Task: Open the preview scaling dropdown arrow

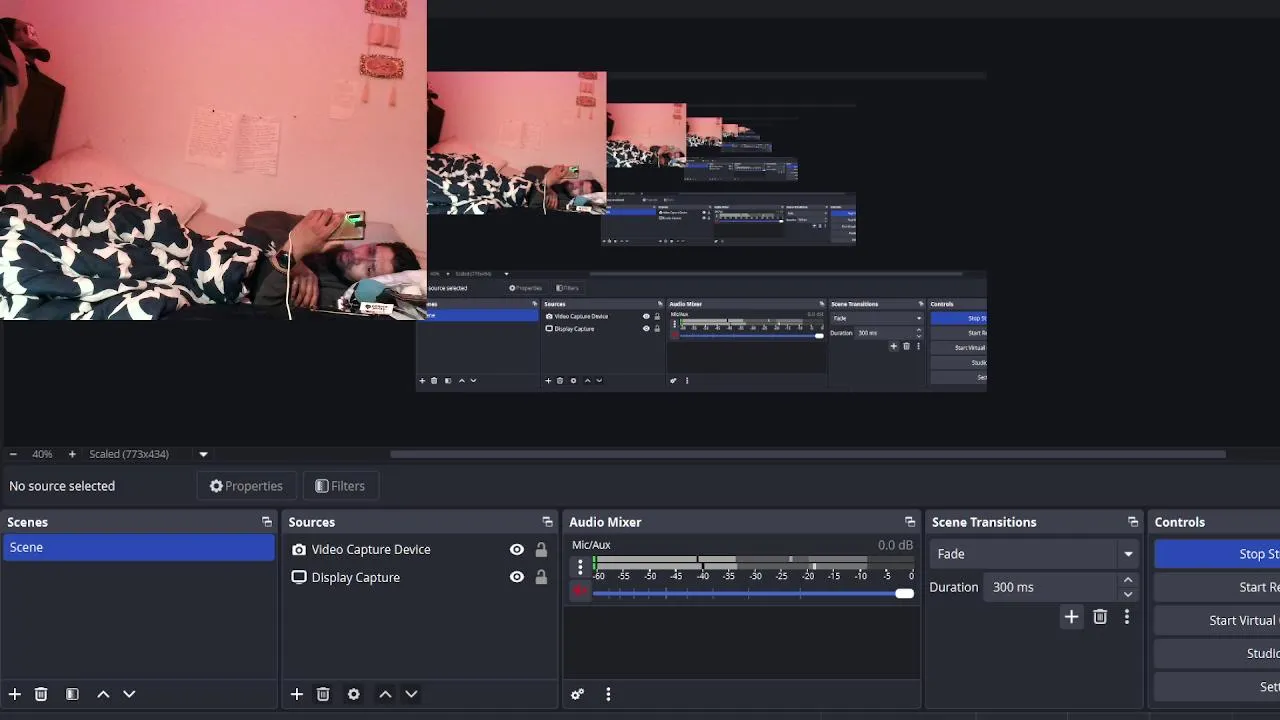Action: [203, 454]
